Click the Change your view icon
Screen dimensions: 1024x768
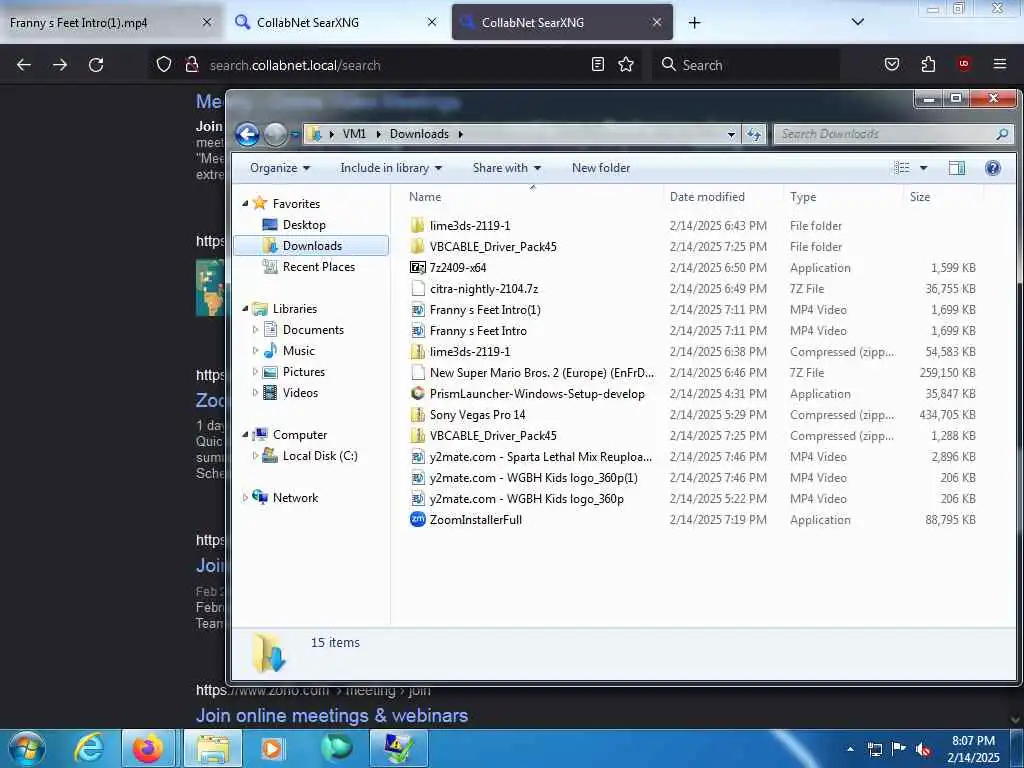coord(902,168)
